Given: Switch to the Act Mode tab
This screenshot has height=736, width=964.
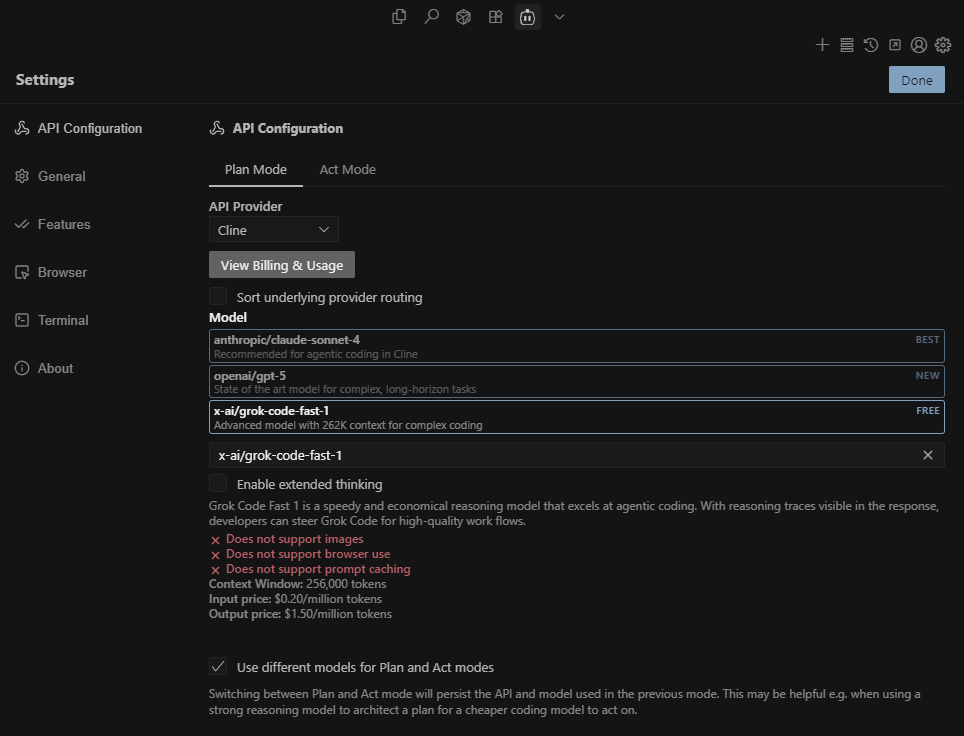Looking at the screenshot, I should coord(347,169).
